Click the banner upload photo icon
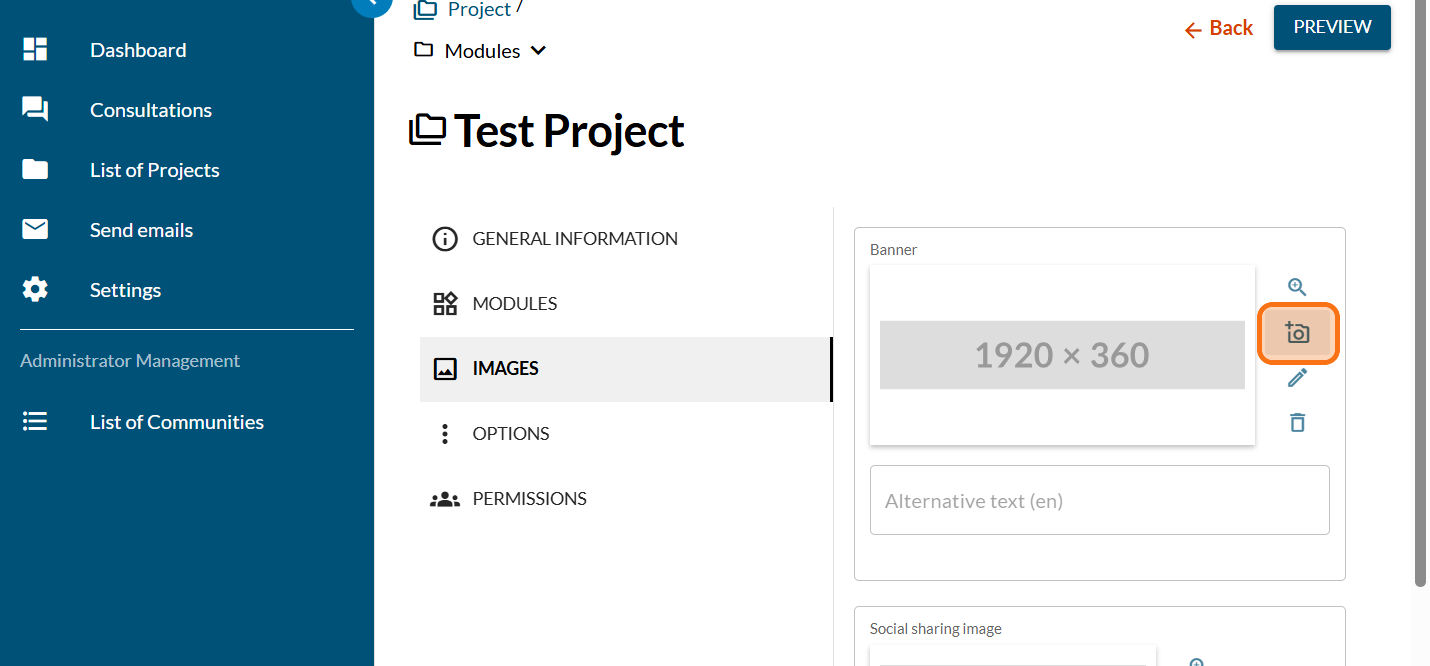 tap(1297, 333)
